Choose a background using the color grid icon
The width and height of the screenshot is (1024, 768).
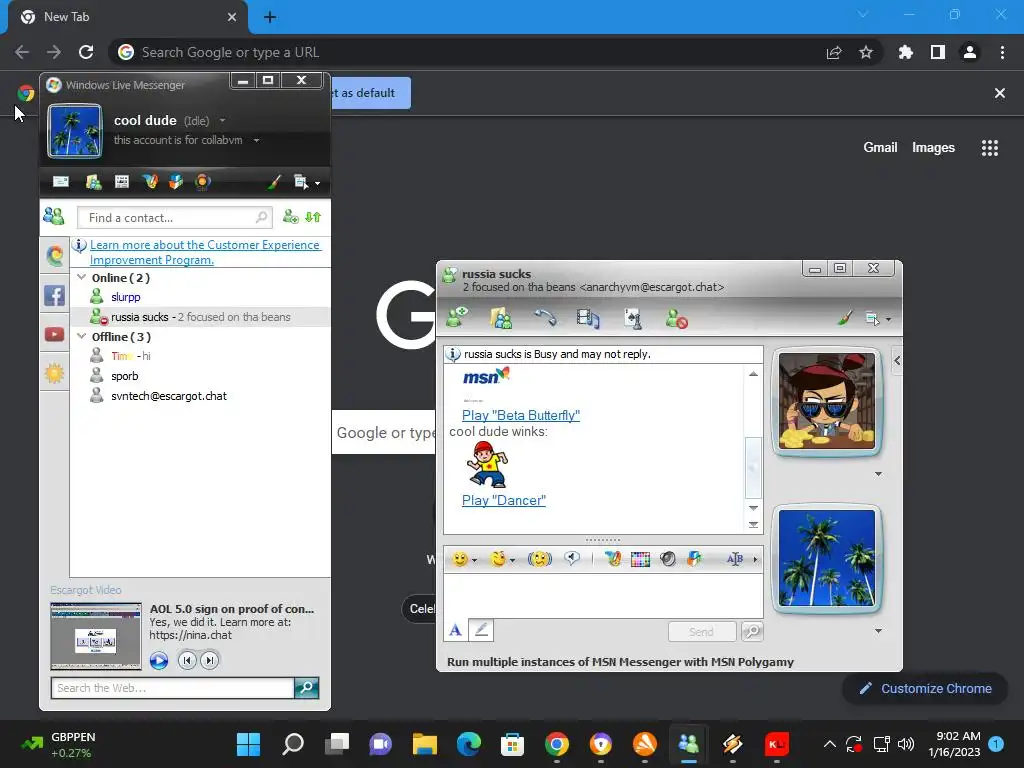click(641, 560)
